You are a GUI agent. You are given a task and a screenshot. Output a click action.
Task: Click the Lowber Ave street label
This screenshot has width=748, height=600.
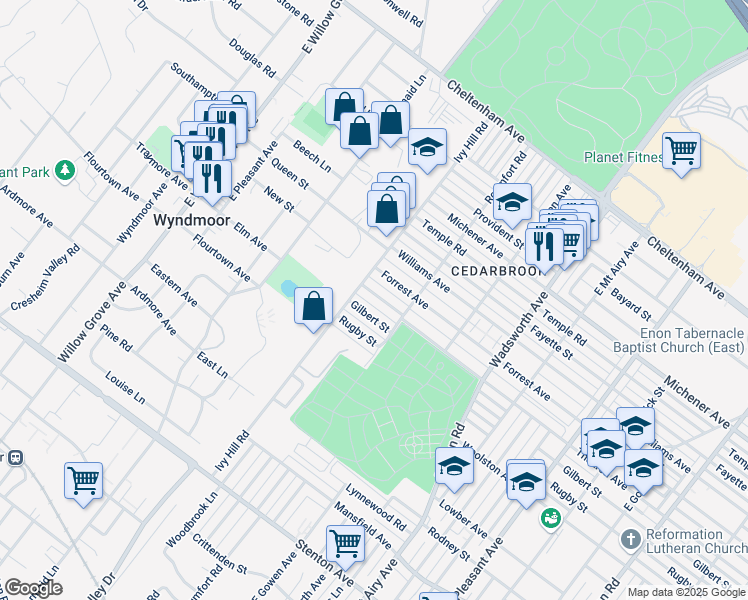463,519
